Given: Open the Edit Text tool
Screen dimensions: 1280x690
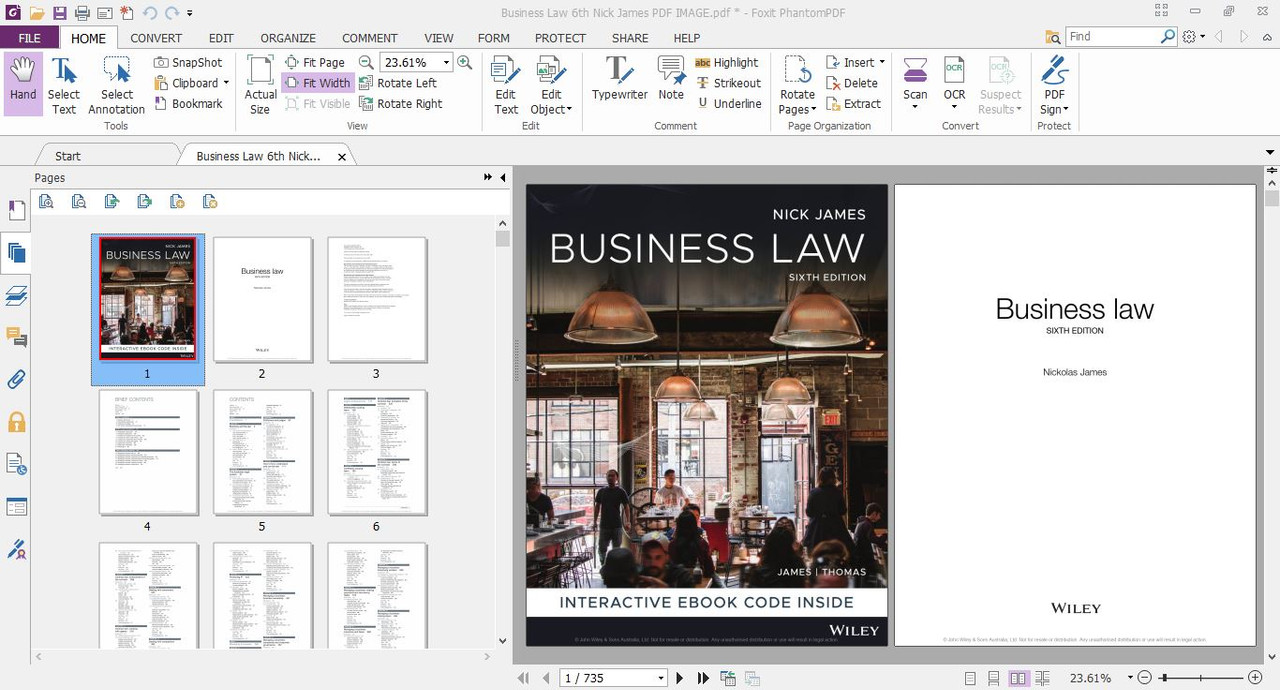Looking at the screenshot, I should tap(506, 84).
